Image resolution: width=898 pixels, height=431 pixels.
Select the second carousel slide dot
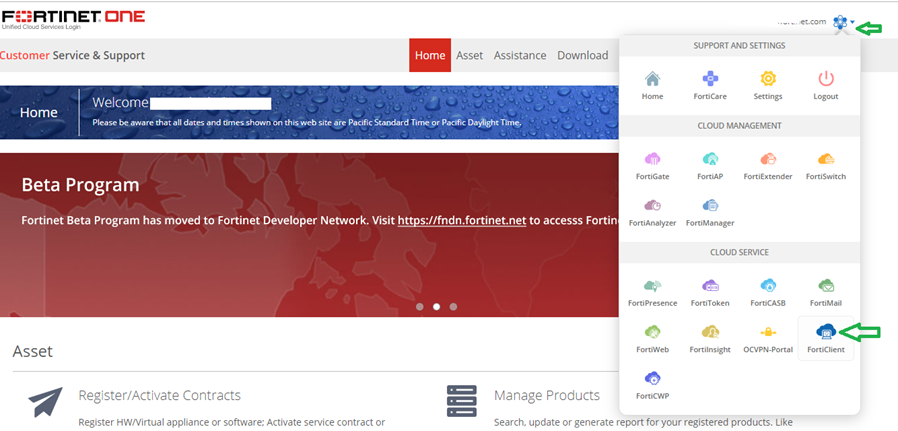pos(436,307)
